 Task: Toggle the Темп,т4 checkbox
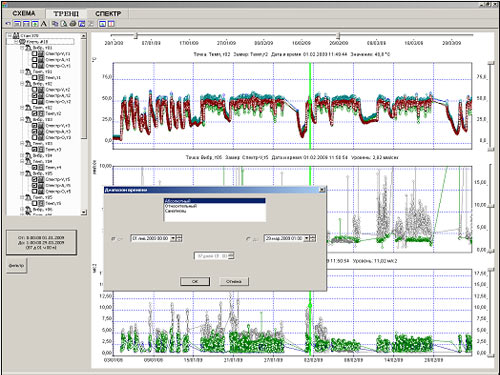(34, 167)
